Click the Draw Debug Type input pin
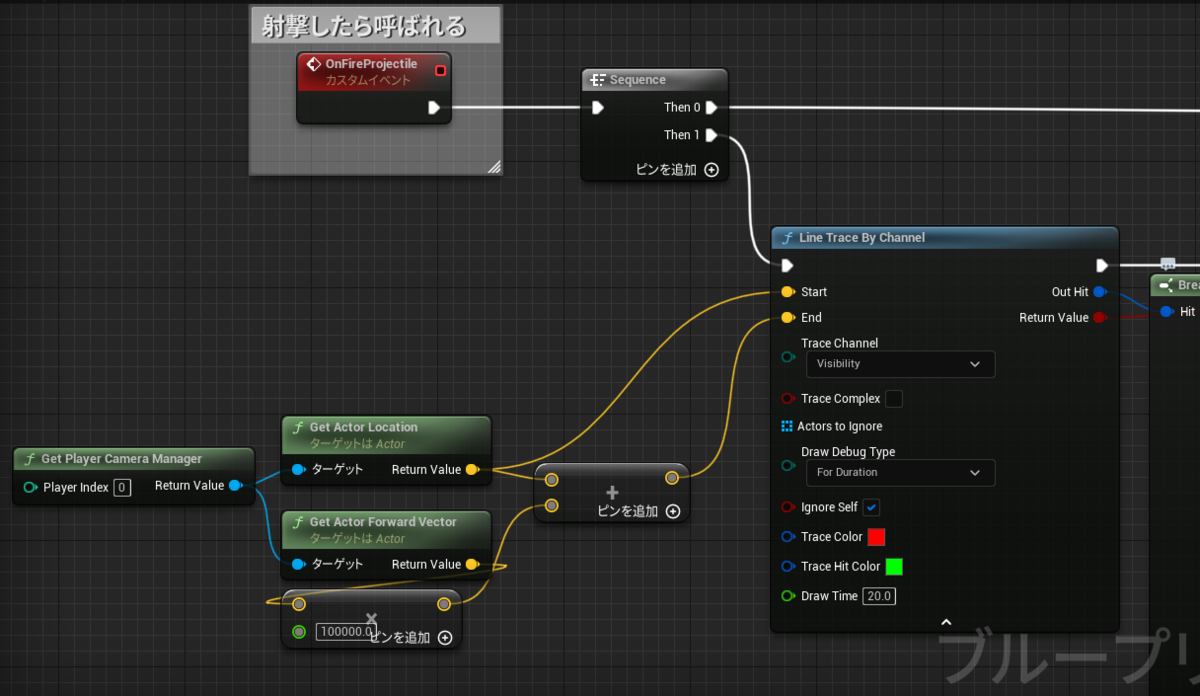The height and width of the screenshot is (696, 1200). coord(788,465)
